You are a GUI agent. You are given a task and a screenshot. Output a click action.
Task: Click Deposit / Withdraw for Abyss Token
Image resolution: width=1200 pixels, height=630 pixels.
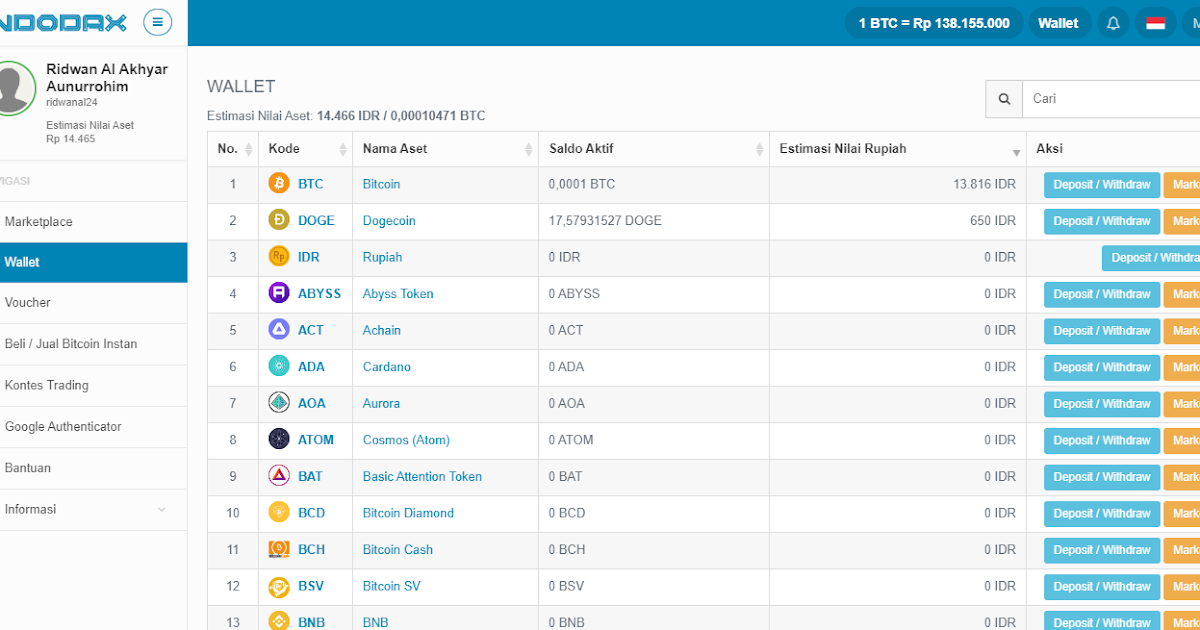pos(1102,295)
